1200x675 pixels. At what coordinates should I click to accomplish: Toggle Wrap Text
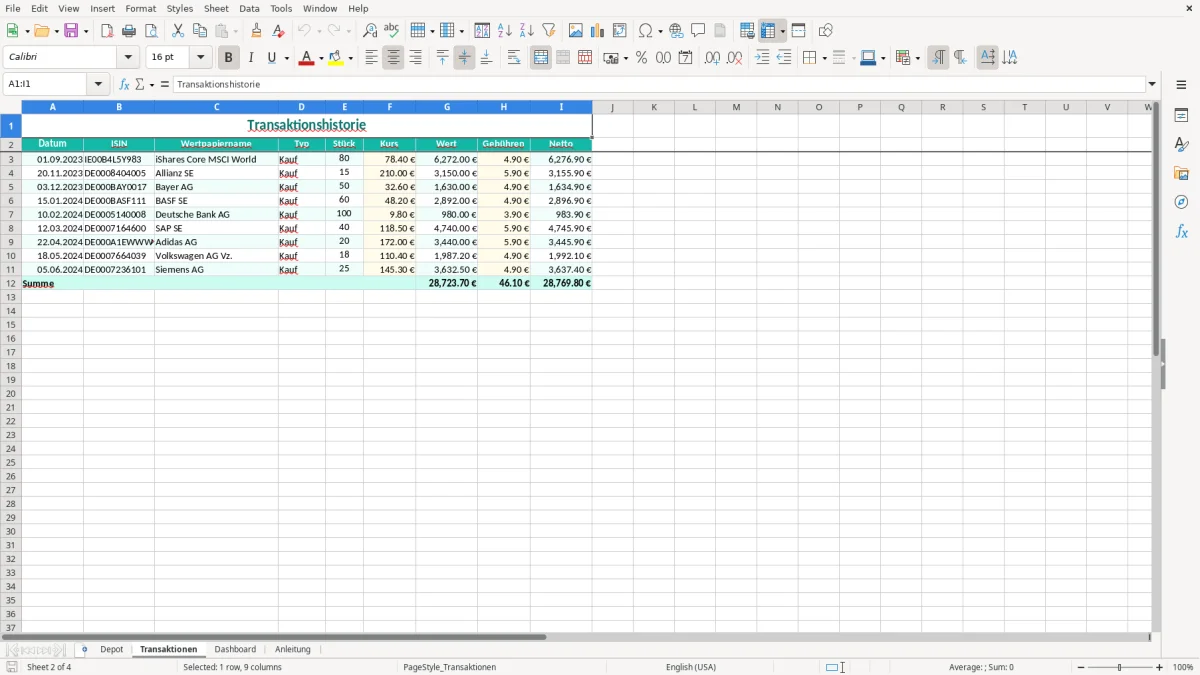514,58
